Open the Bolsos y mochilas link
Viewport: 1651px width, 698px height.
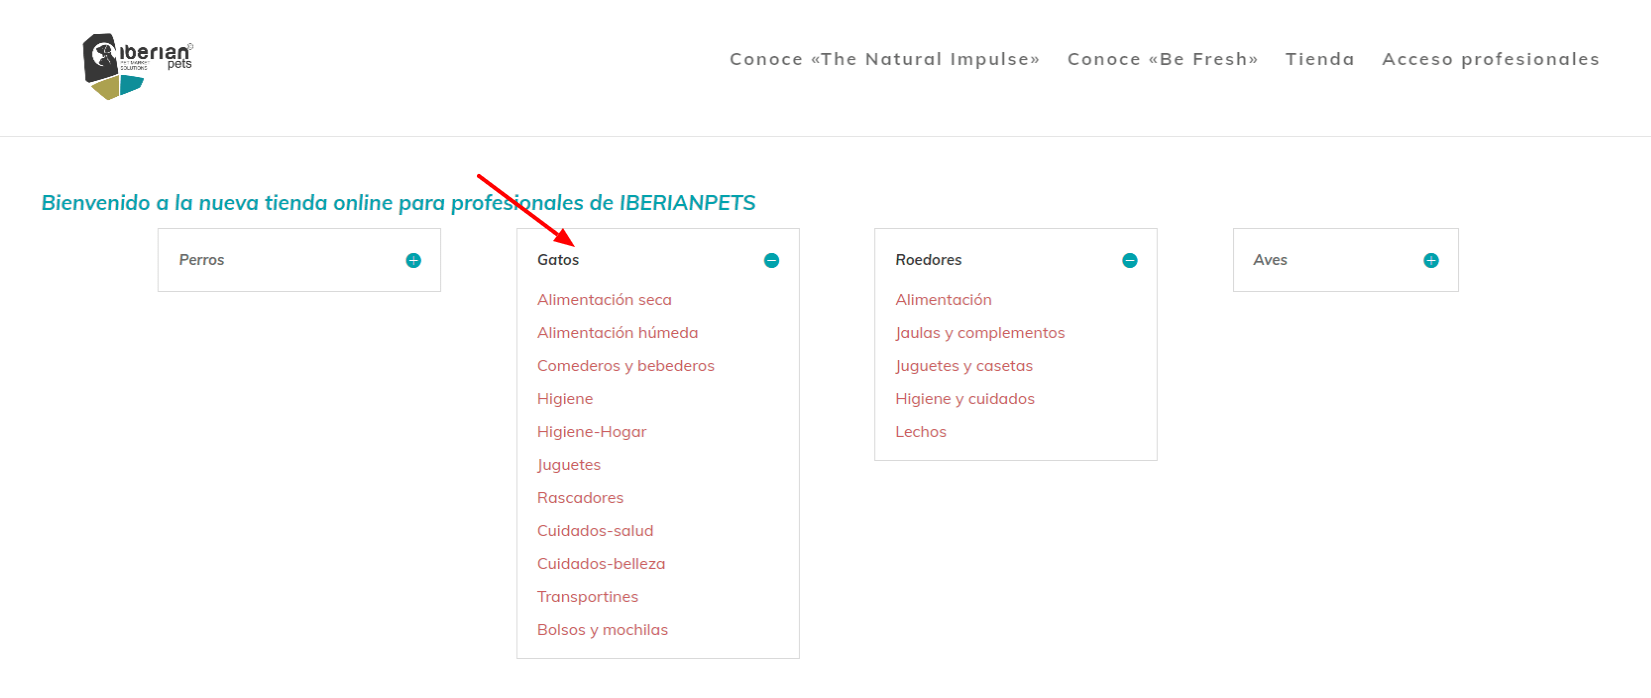[x=602, y=630]
